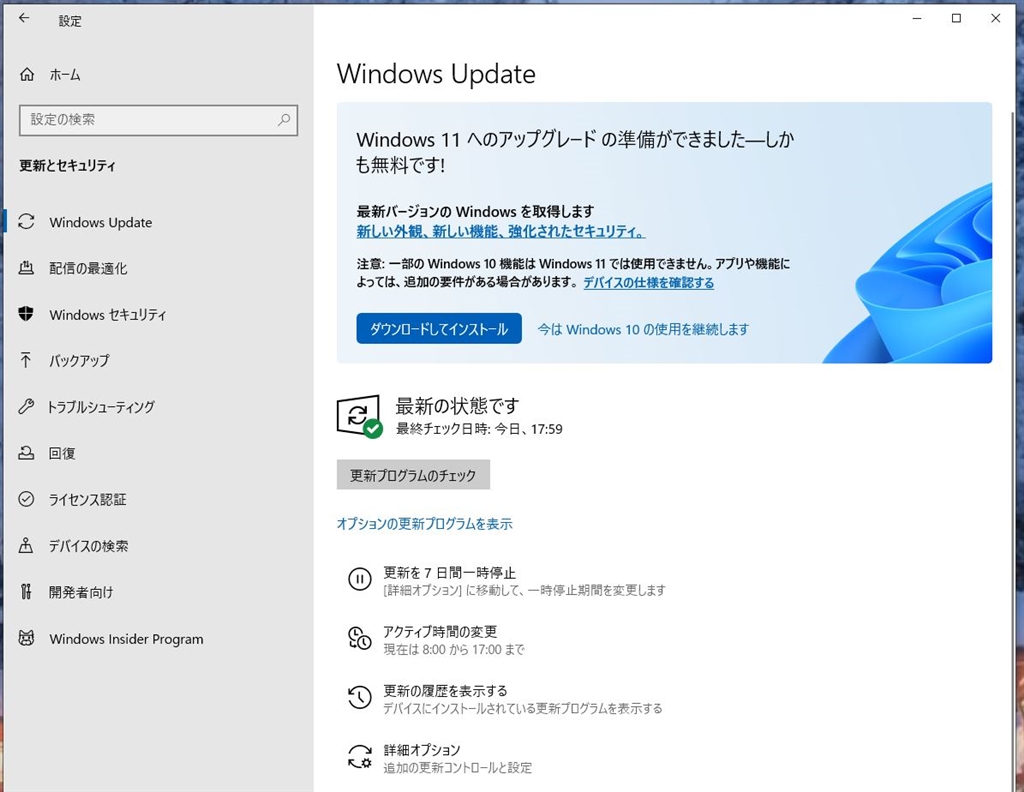The width and height of the screenshot is (1024, 792).
Task: Click ダウンロードしてインストール button
Action: click(x=439, y=328)
